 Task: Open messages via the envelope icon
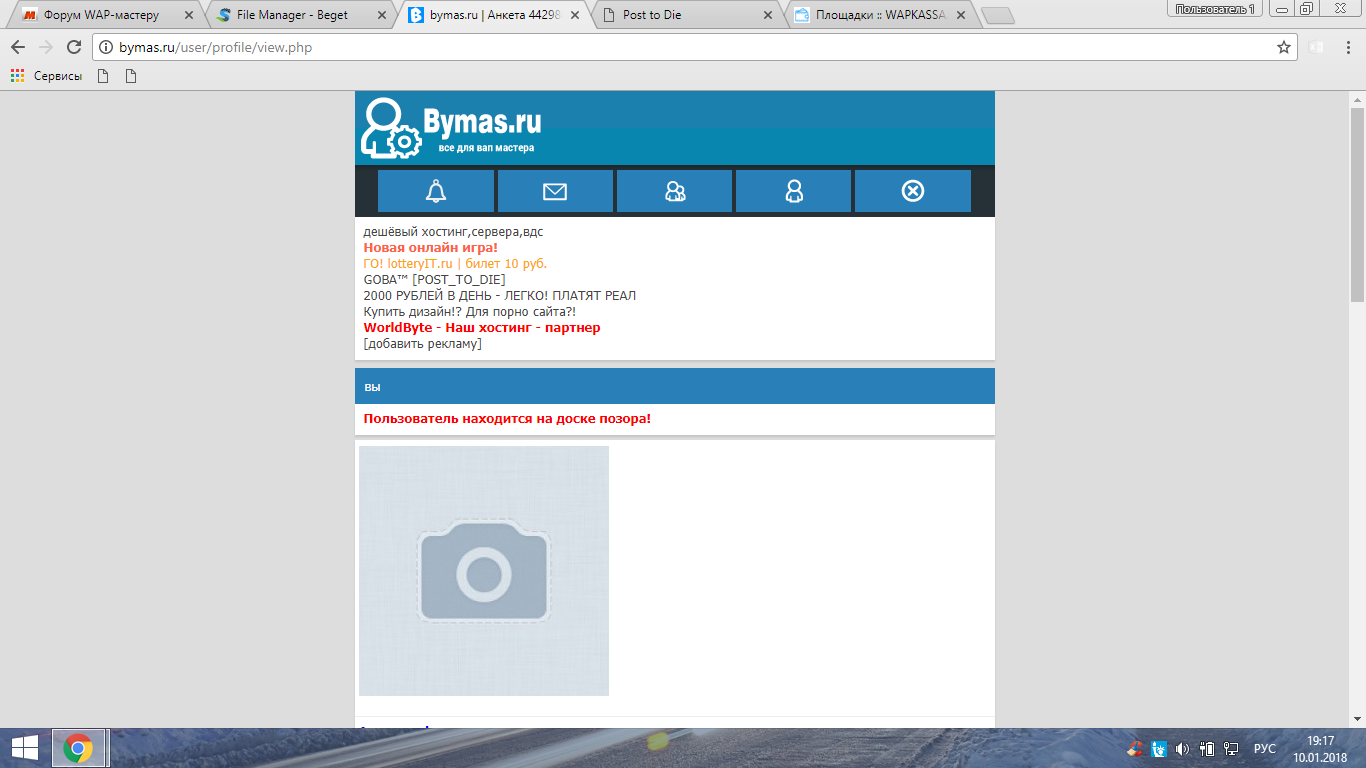click(x=555, y=191)
